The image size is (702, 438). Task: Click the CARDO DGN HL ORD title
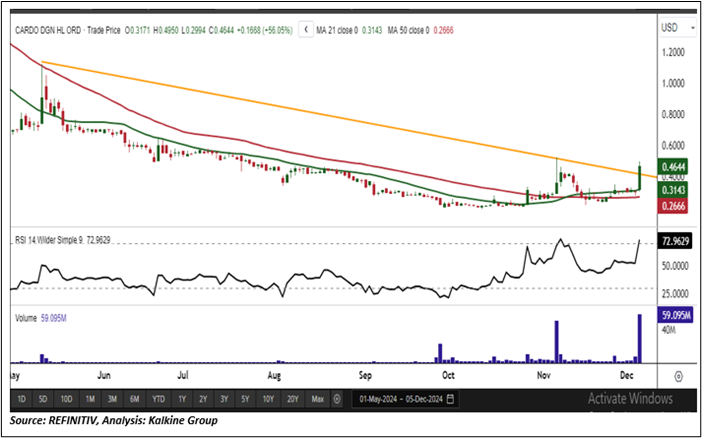click(48, 30)
